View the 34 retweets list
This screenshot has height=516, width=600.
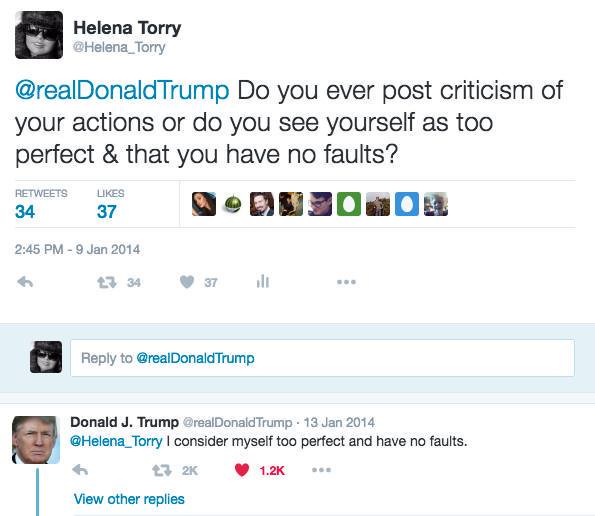pos(26,211)
